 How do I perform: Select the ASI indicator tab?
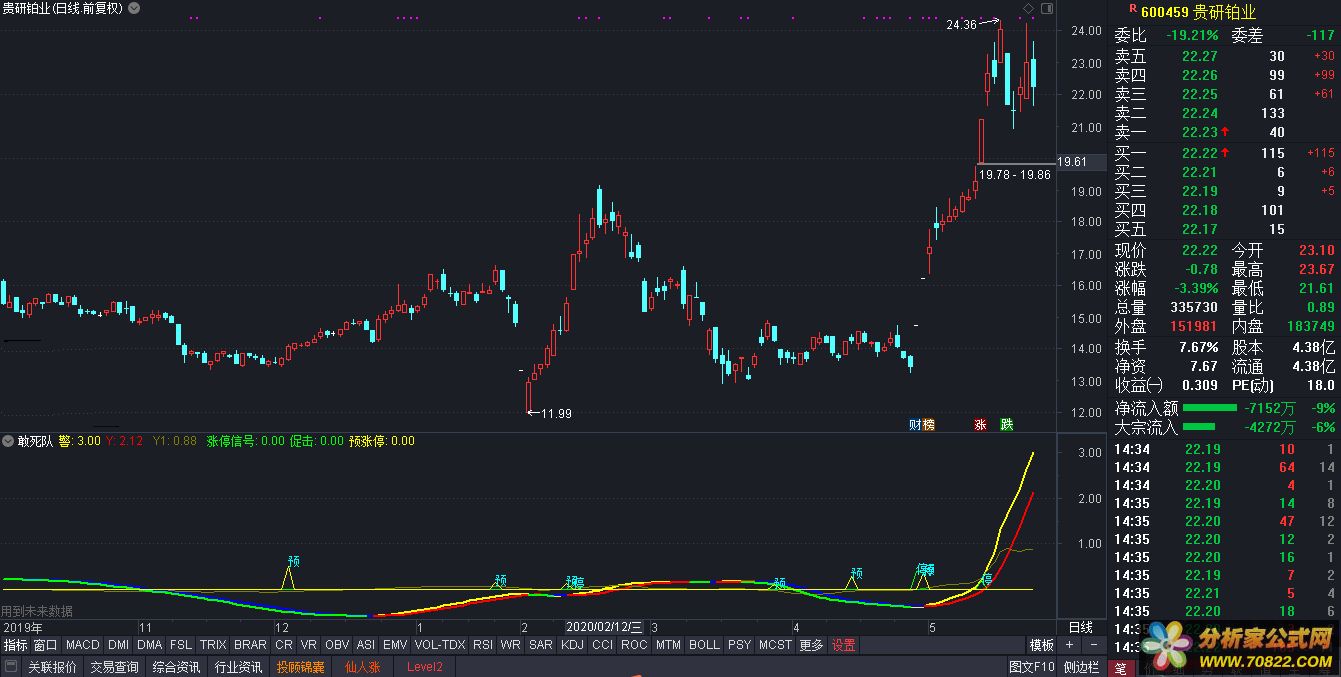click(x=366, y=645)
